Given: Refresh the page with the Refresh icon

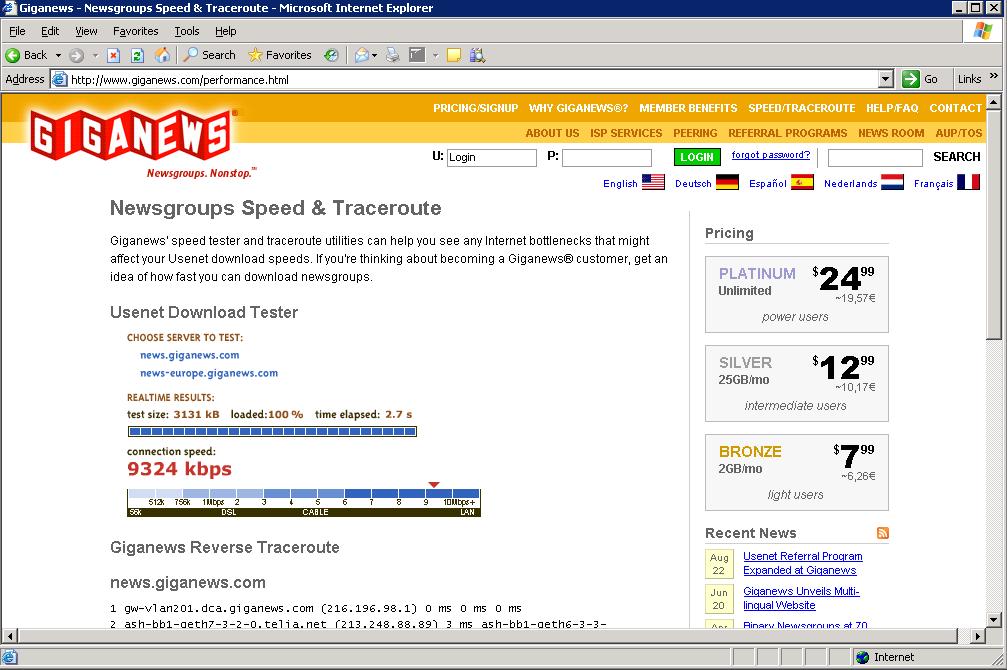Looking at the screenshot, I should (x=138, y=55).
